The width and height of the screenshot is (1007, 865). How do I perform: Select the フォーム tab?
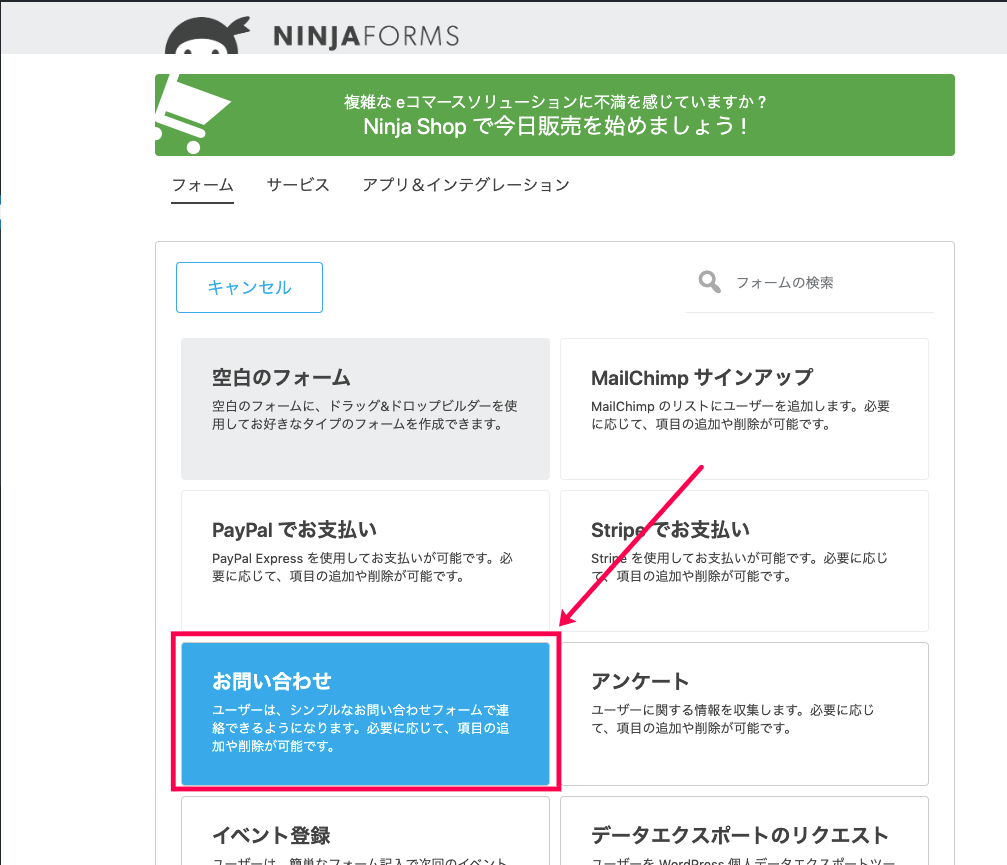click(202, 185)
